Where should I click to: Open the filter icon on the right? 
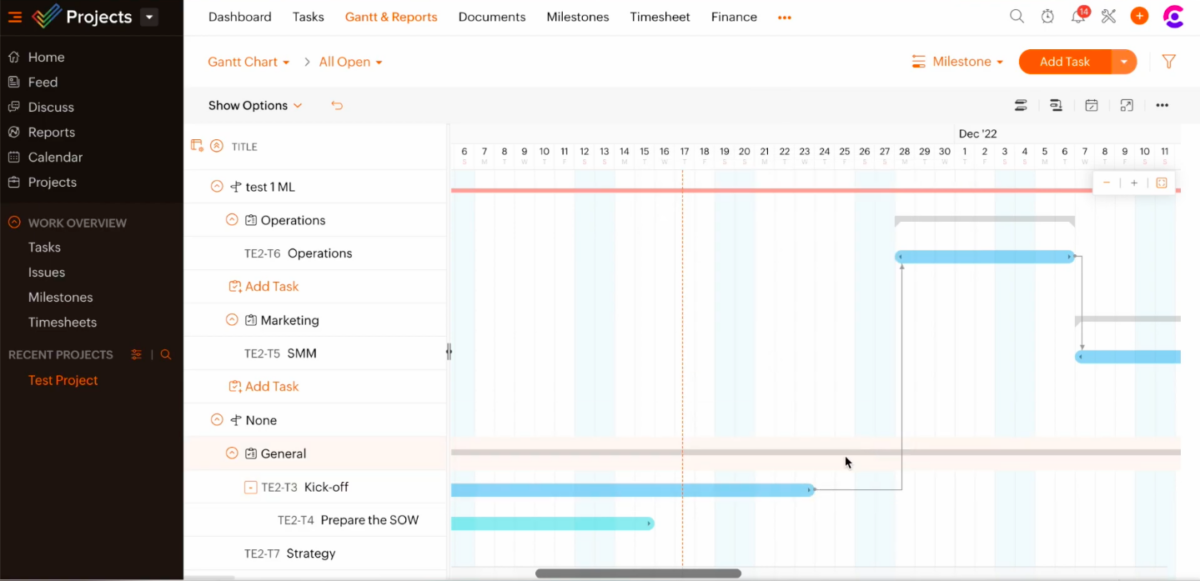1169,61
